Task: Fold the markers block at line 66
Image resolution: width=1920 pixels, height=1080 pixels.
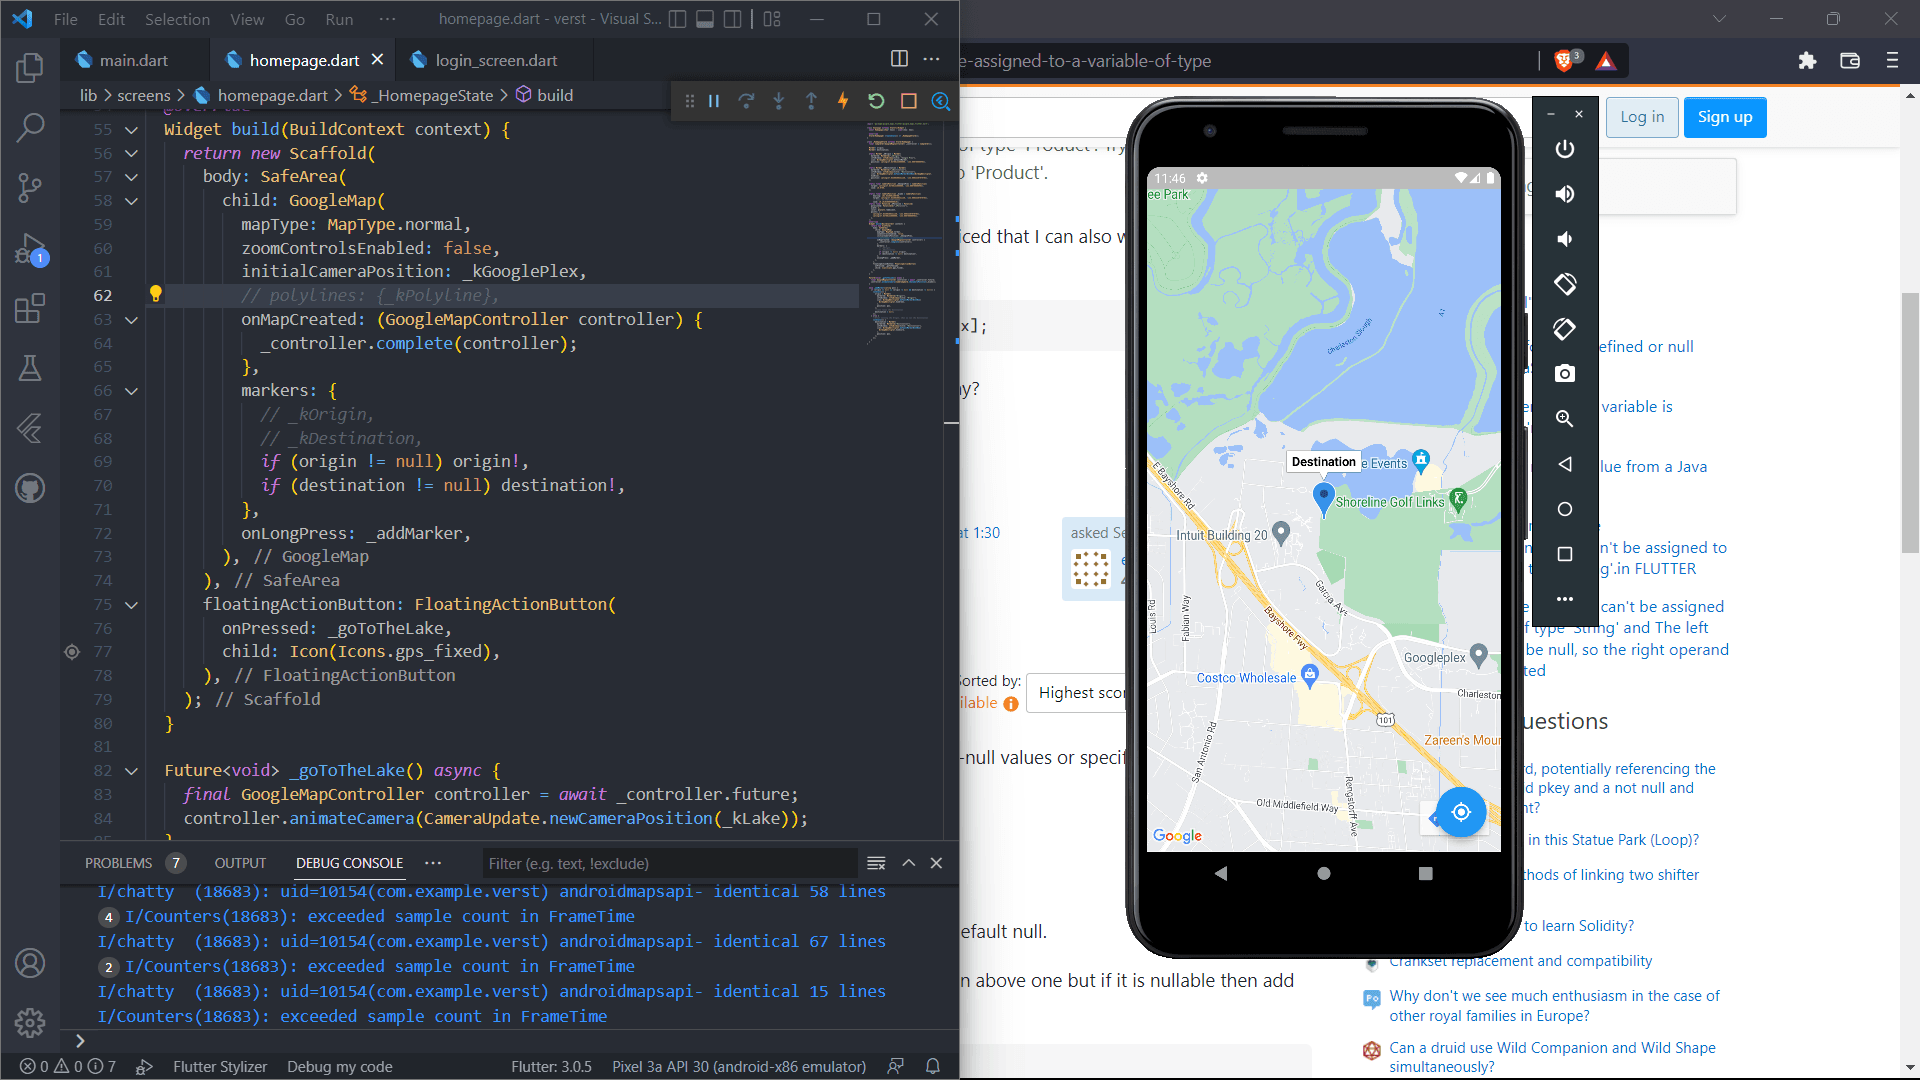Action: [x=131, y=391]
